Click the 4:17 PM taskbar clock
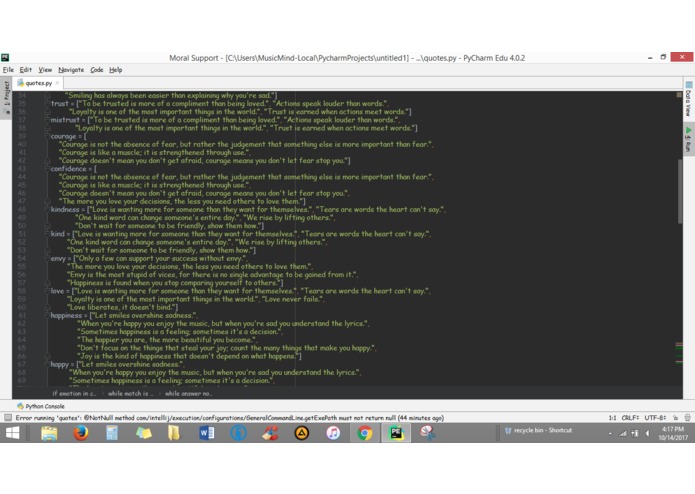 click(x=672, y=433)
